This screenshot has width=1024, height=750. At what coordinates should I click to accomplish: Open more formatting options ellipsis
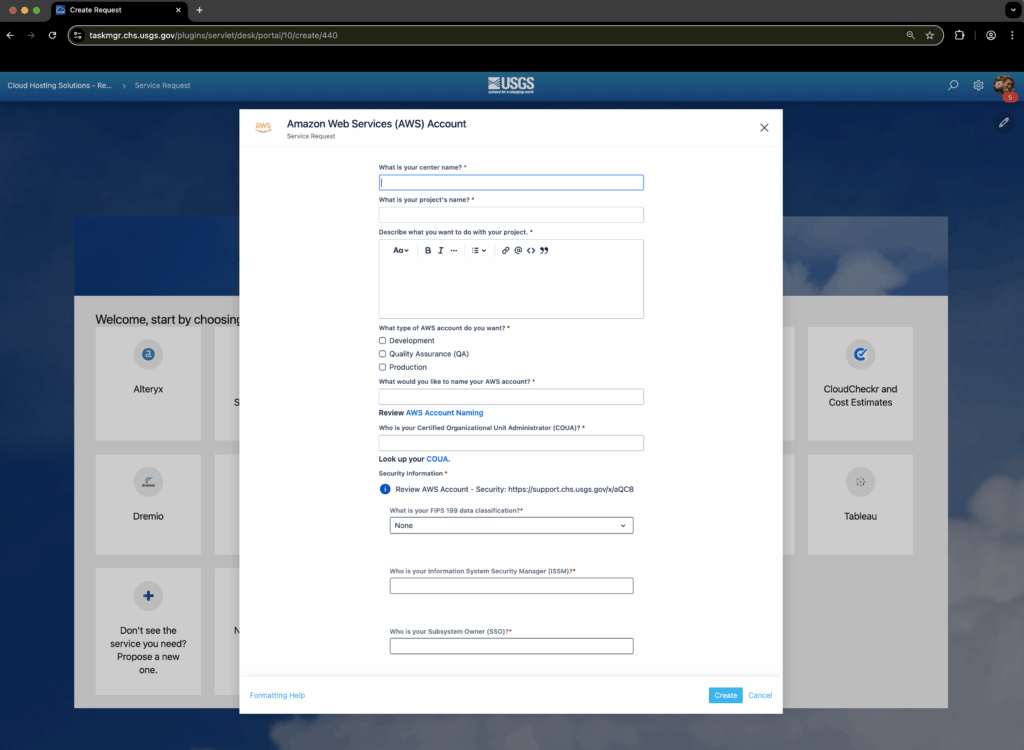[454, 250]
